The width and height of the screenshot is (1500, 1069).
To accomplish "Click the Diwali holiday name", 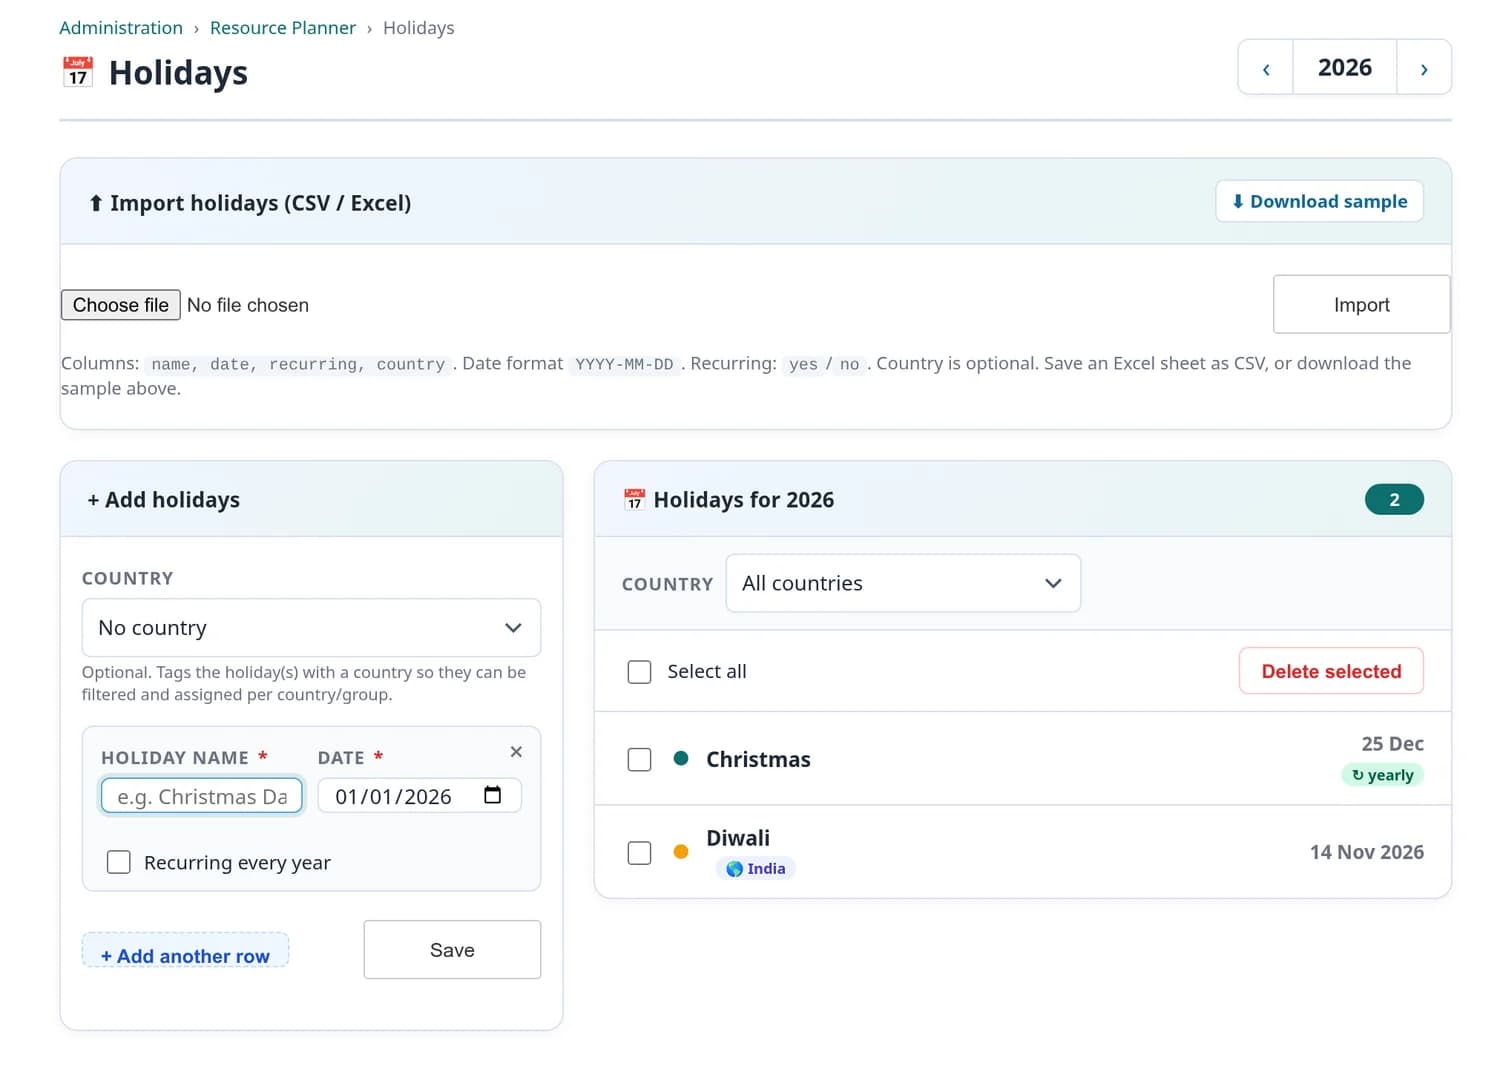I will point(738,838).
